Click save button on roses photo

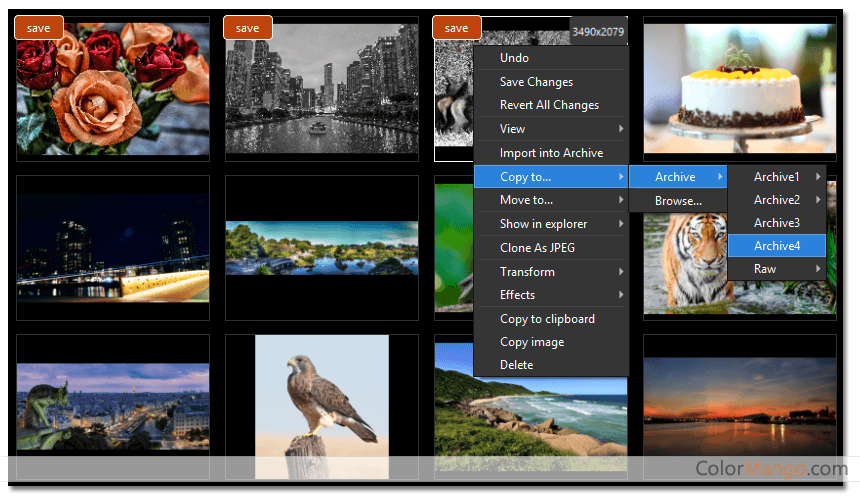(x=38, y=28)
